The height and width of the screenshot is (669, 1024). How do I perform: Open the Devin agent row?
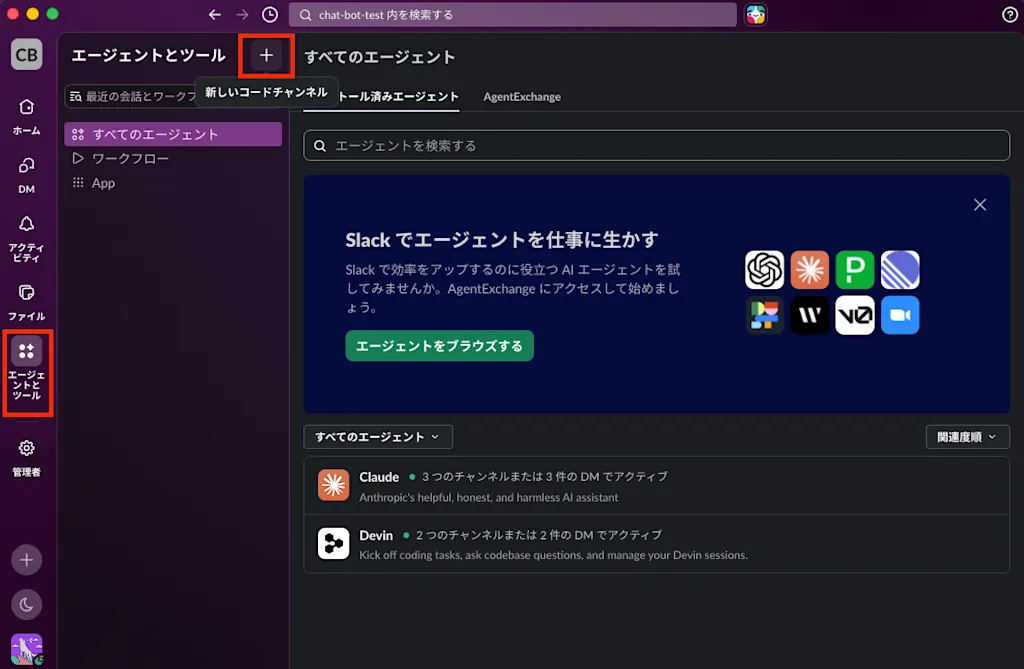(656, 544)
